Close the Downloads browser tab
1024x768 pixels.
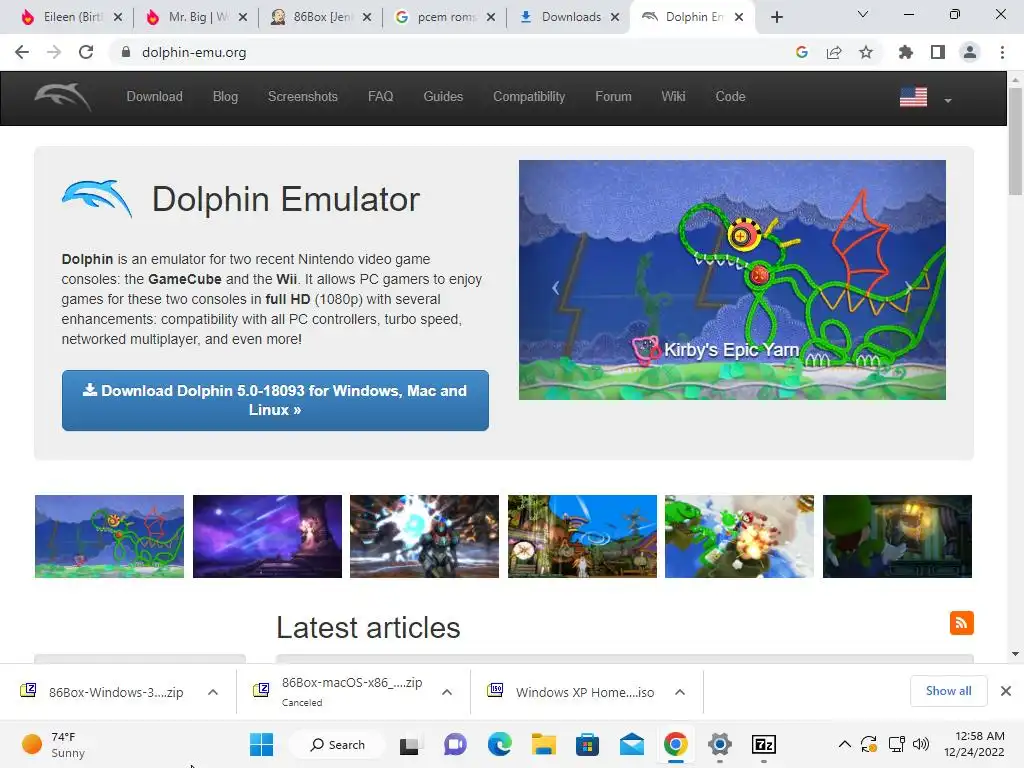coord(615,17)
